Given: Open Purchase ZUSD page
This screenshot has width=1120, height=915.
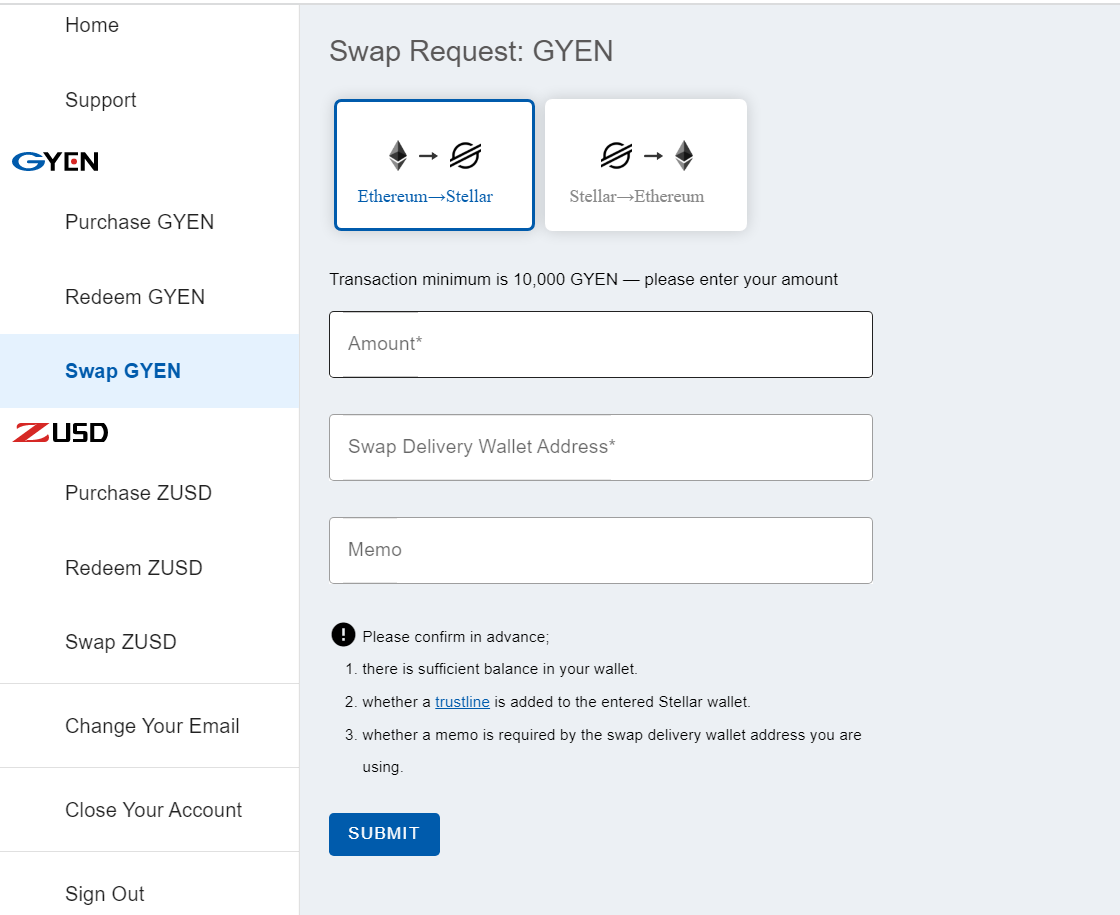Looking at the screenshot, I should [x=139, y=493].
